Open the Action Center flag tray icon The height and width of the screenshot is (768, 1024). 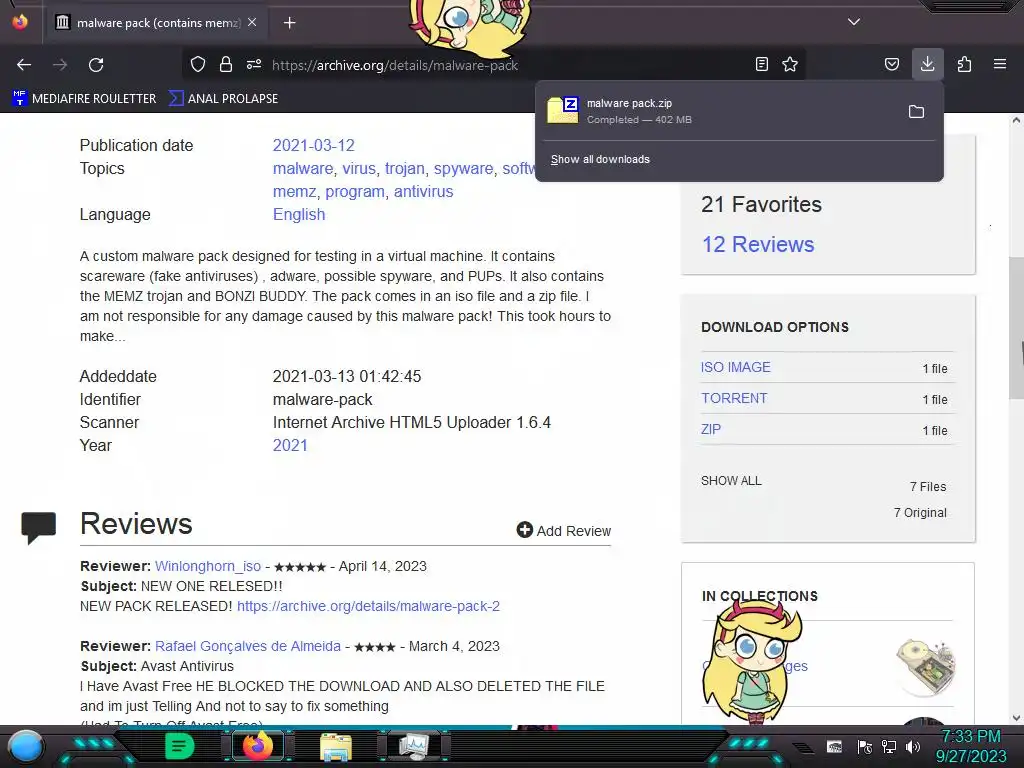point(864,746)
